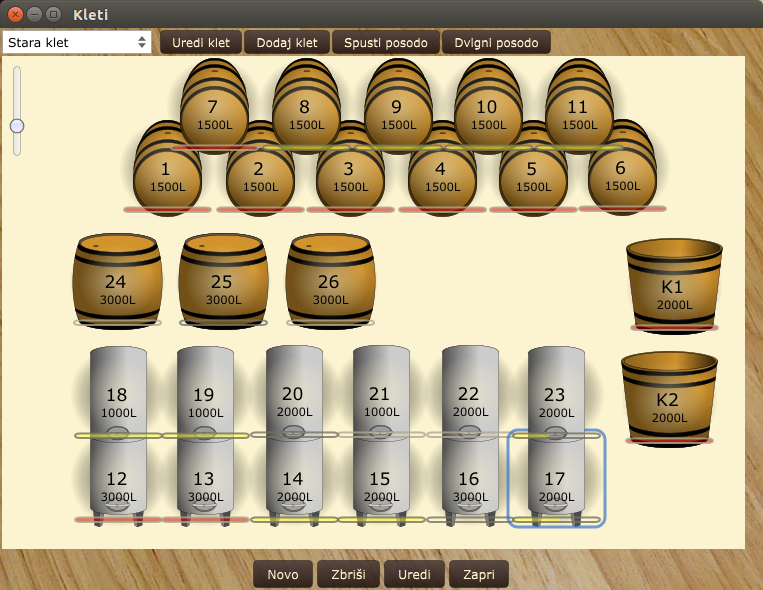763x590 pixels.
Task: Click the Zbriši button
Action: 348,574
